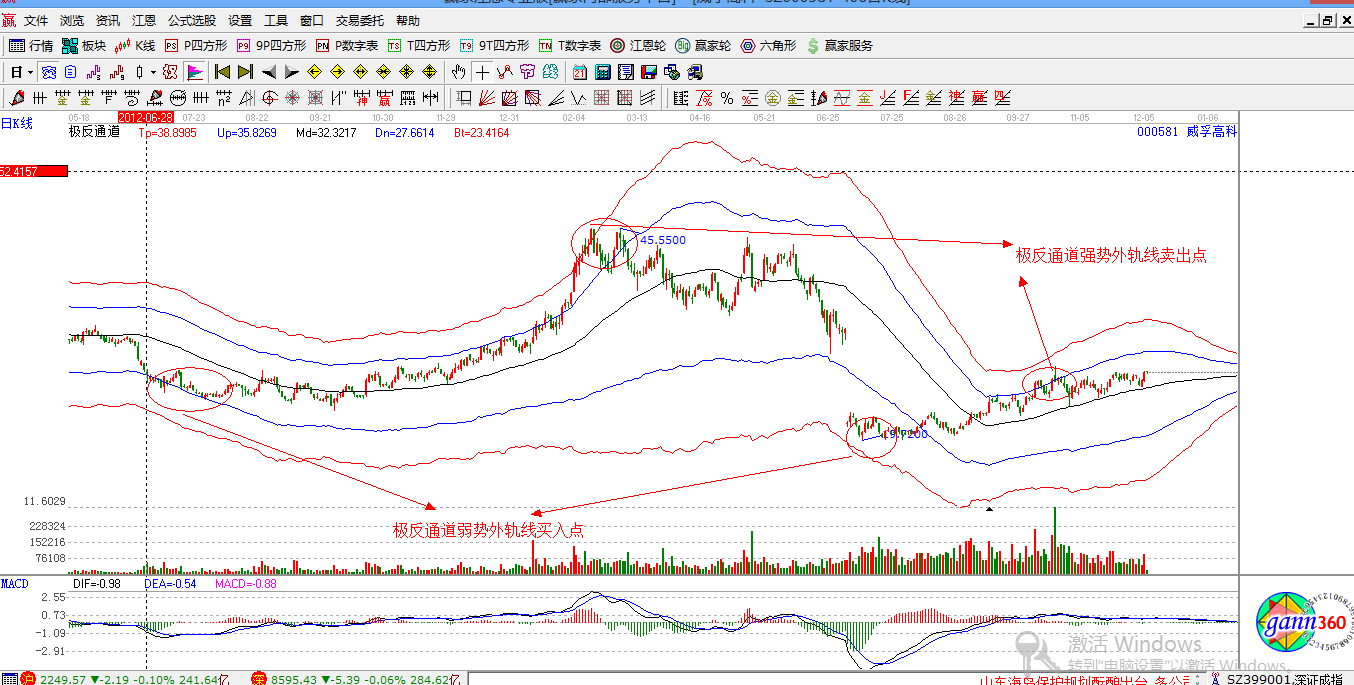Jump to first bar with skip-start arrow
Screen dimensions: 1354x685
click(222, 72)
